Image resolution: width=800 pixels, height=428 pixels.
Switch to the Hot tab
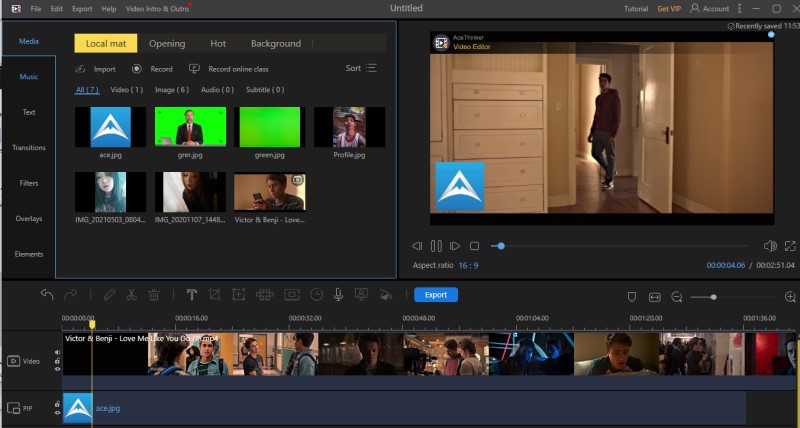tap(218, 43)
